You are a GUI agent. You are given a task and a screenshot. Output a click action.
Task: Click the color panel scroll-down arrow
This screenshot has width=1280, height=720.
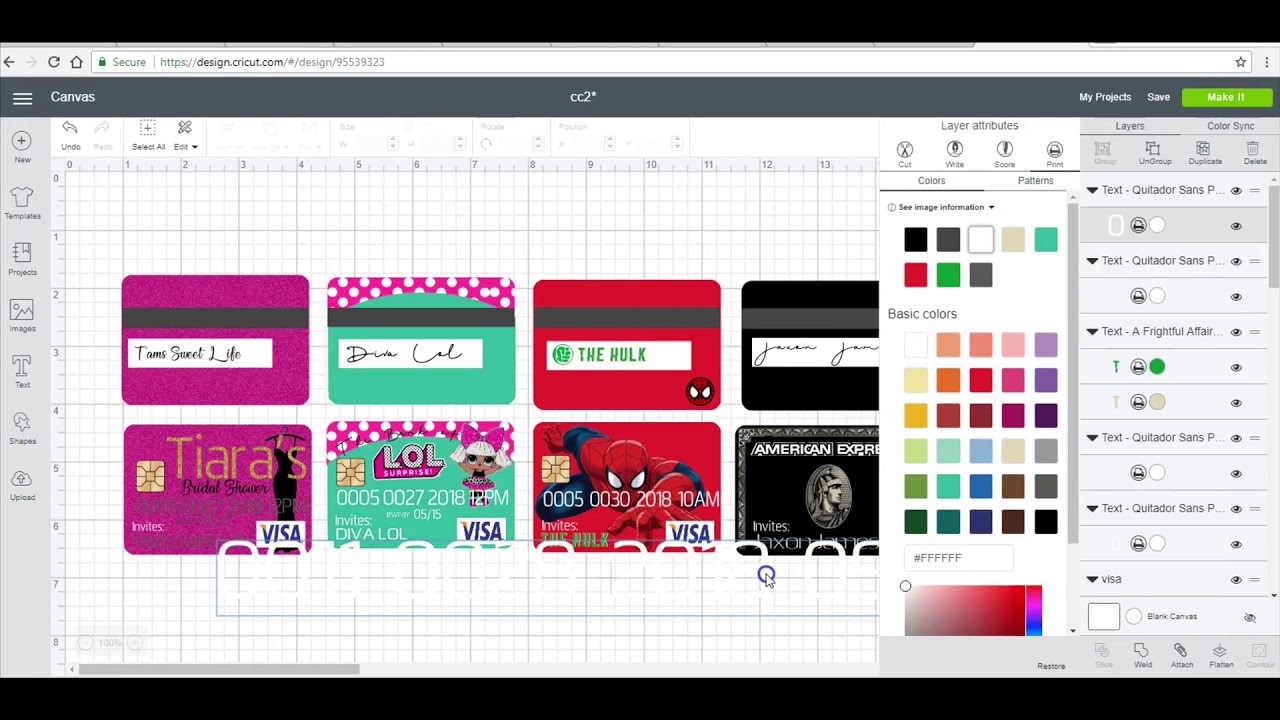click(1073, 631)
